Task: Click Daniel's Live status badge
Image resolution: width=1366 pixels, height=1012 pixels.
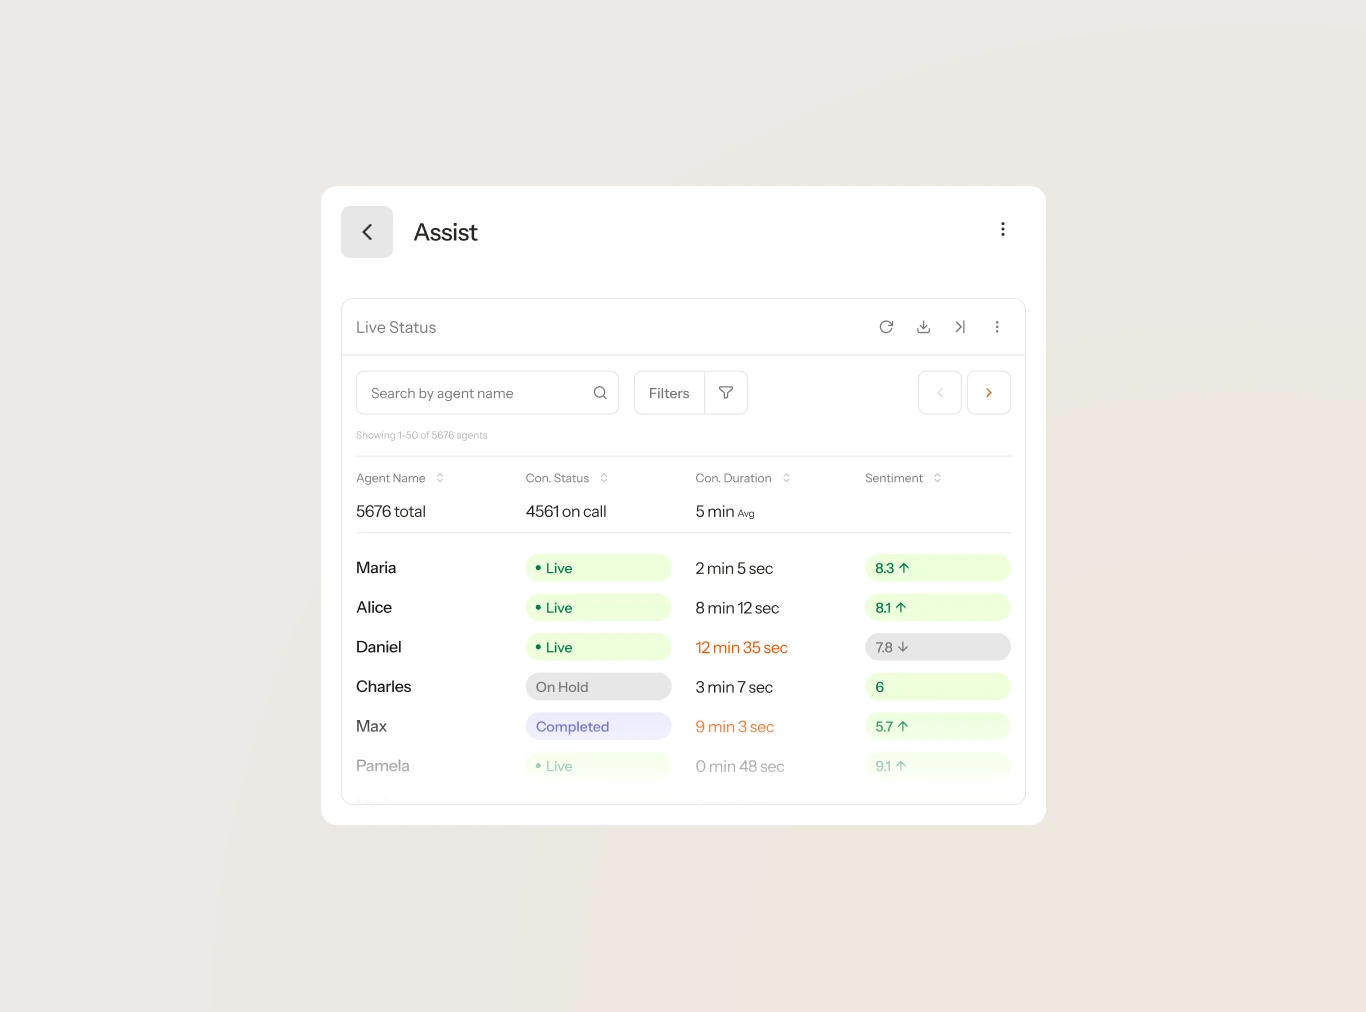Action: (x=598, y=647)
